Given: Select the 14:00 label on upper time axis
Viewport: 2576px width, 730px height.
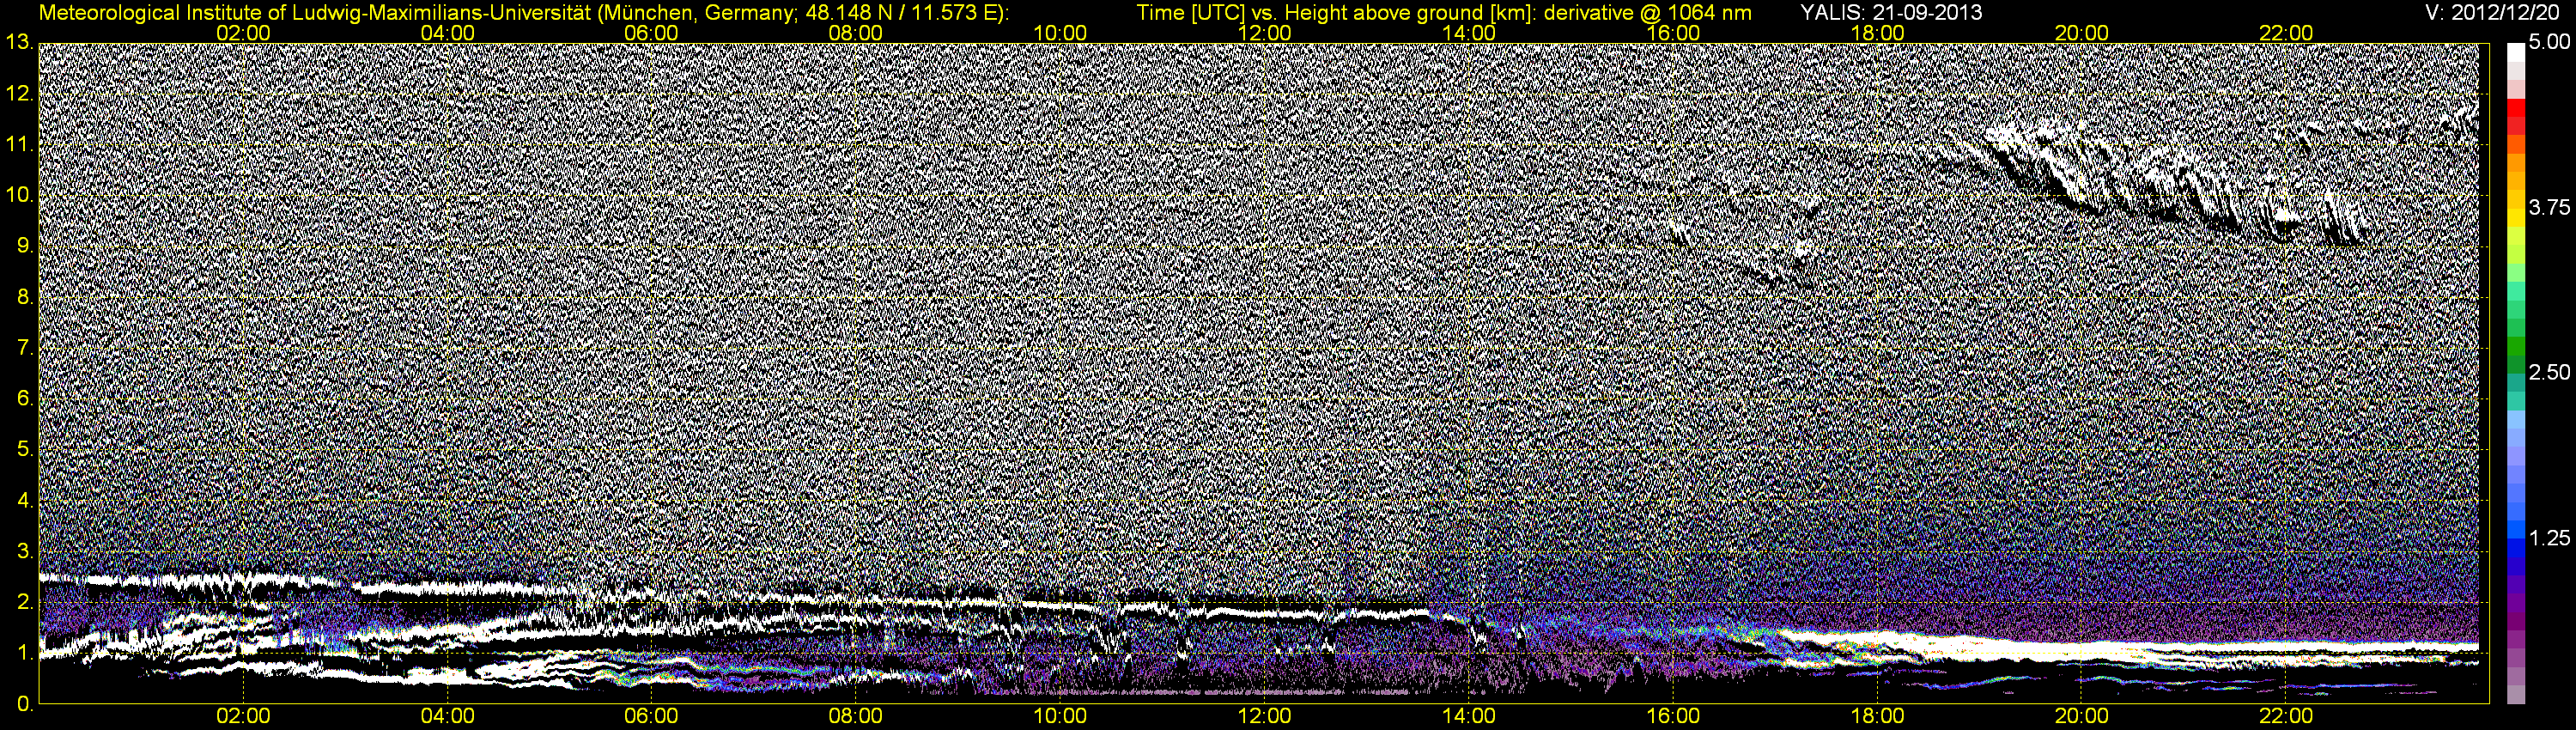Looking at the screenshot, I should coord(1469,33).
